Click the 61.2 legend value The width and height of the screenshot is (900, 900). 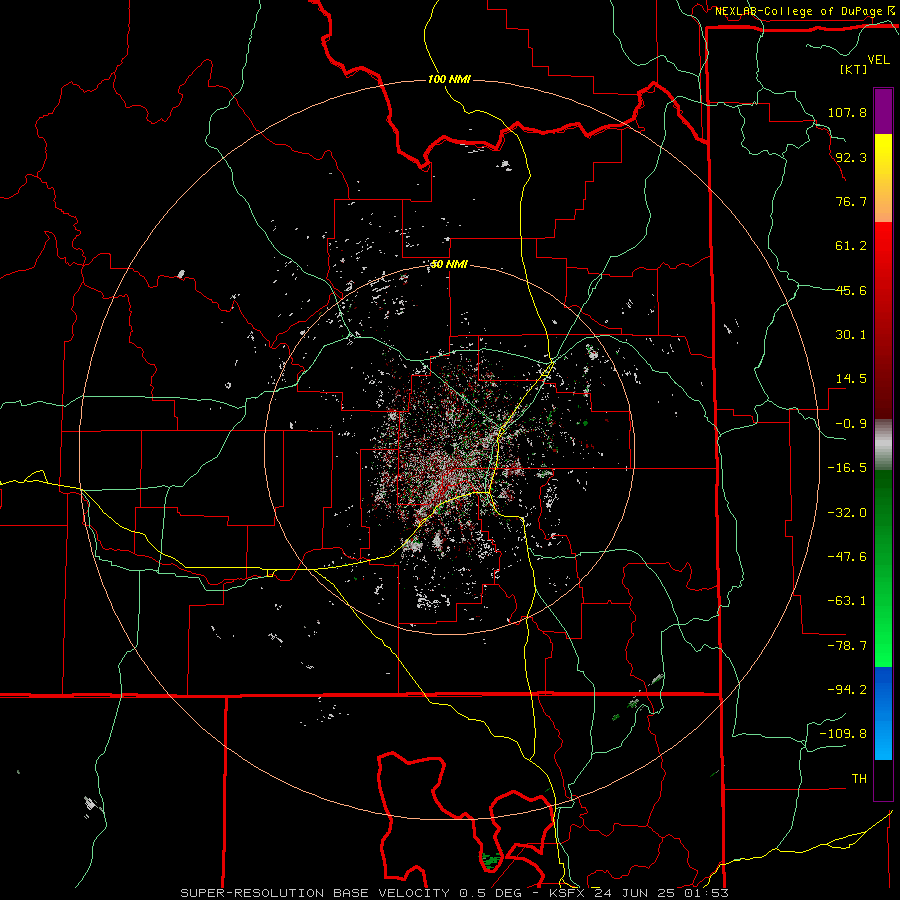tap(851, 246)
